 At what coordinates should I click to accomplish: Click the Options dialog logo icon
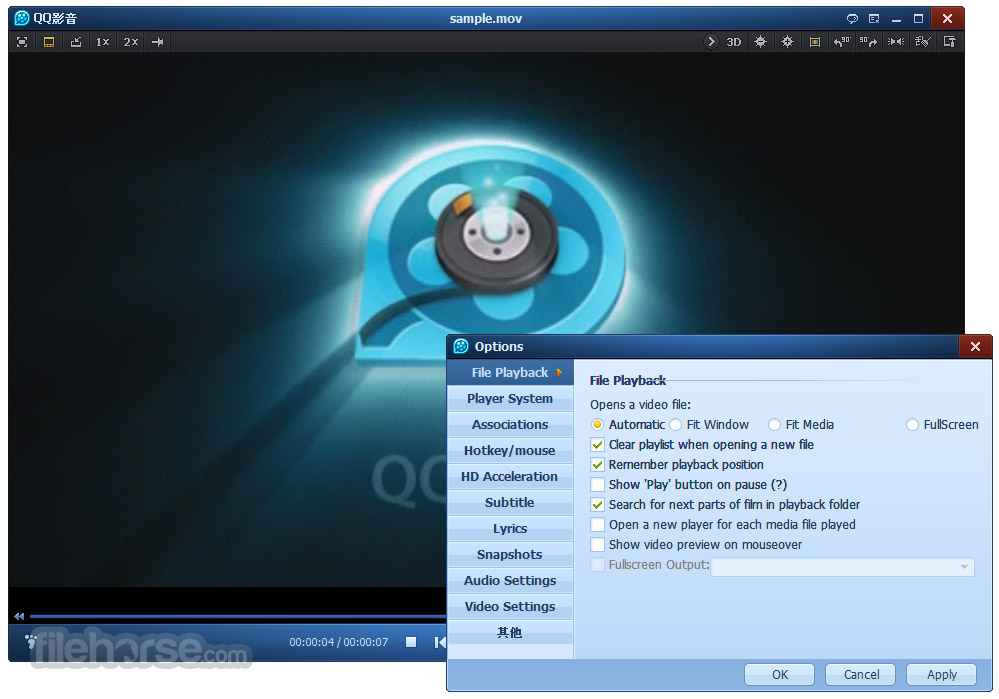(x=461, y=347)
